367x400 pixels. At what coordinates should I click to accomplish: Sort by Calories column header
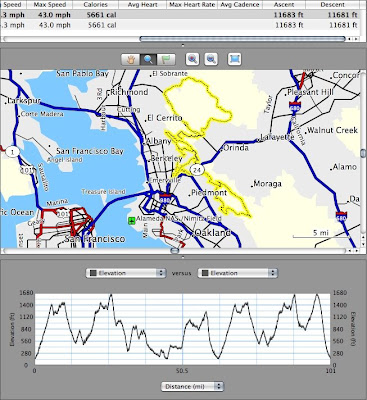coord(96,5)
